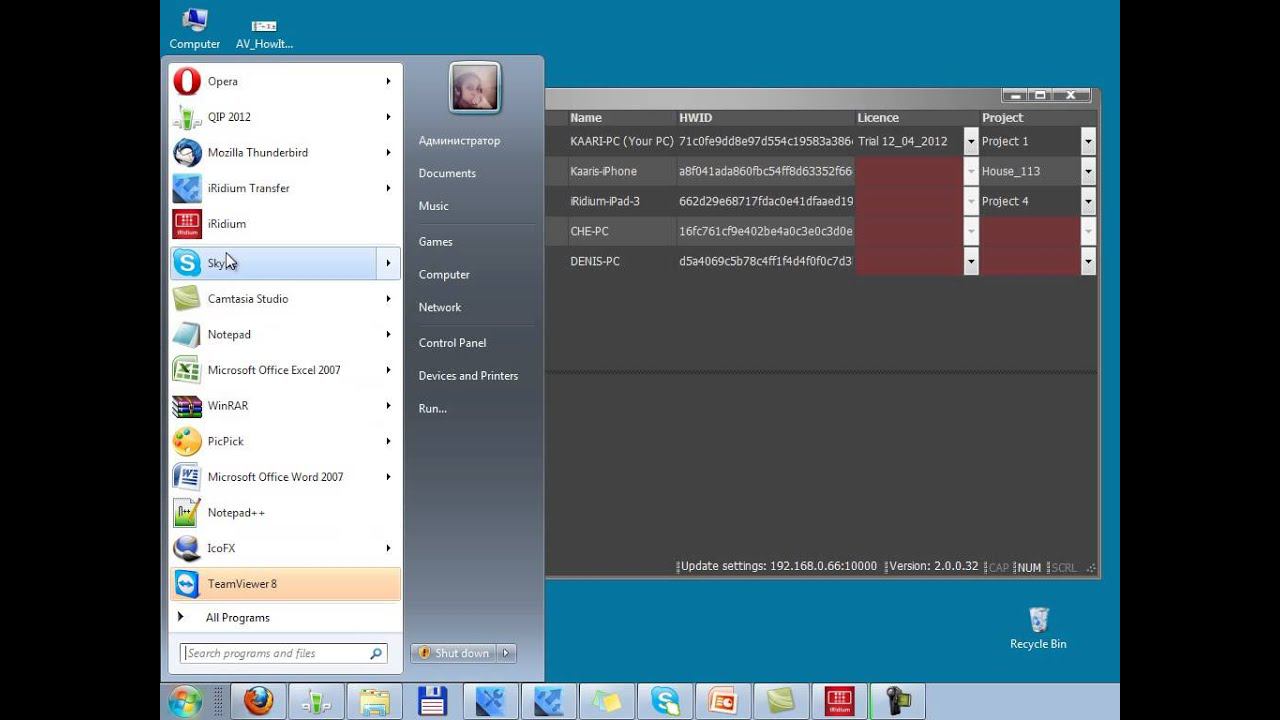
Task: Switch to QIP on the taskbar
Action: [316, 702]
